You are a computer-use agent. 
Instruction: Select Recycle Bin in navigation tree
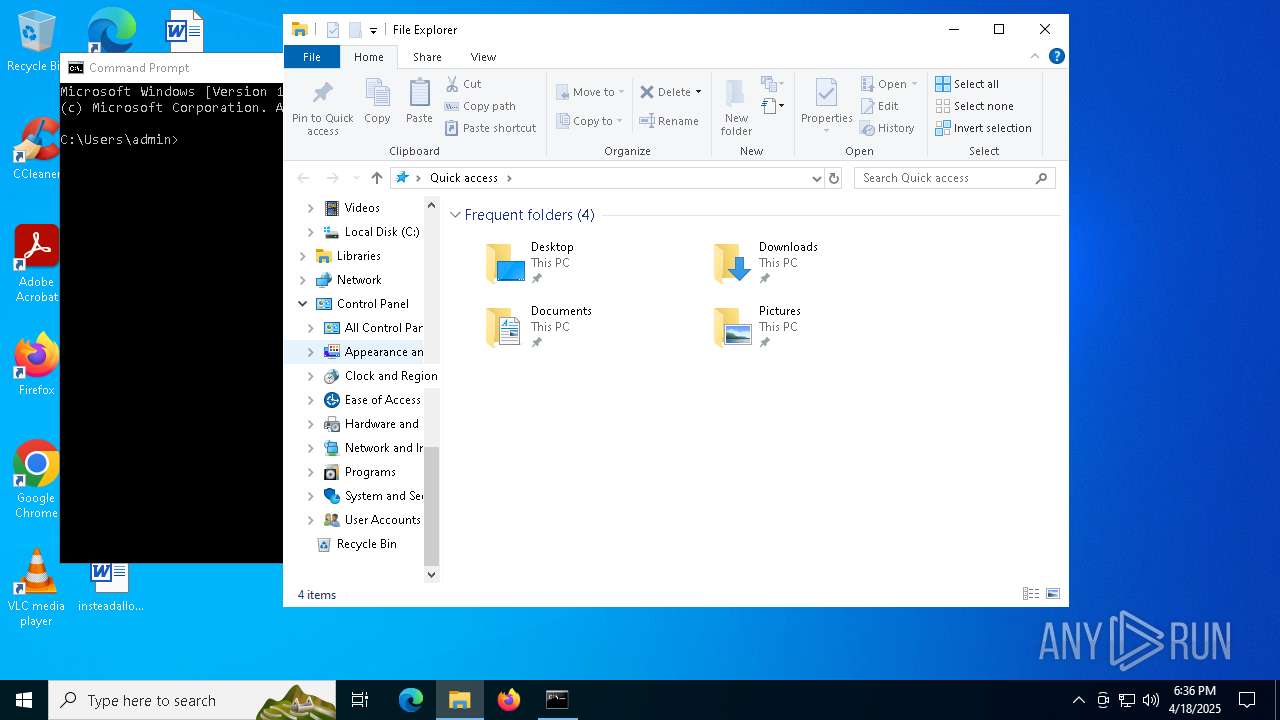pyautogui.click(x=366, y=544)
